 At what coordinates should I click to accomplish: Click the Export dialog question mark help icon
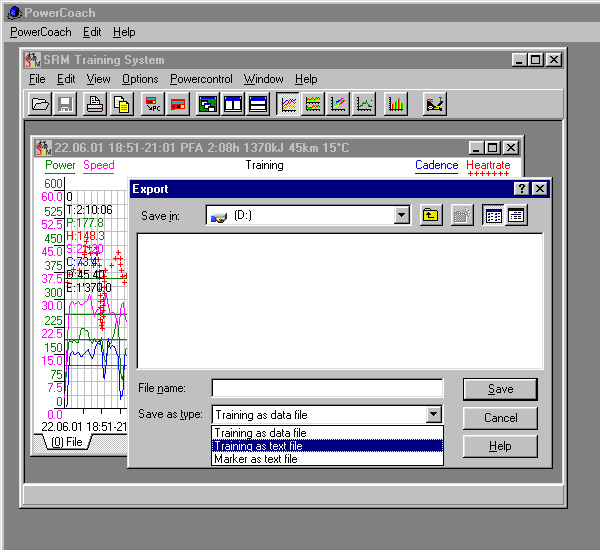pos(522,188)
